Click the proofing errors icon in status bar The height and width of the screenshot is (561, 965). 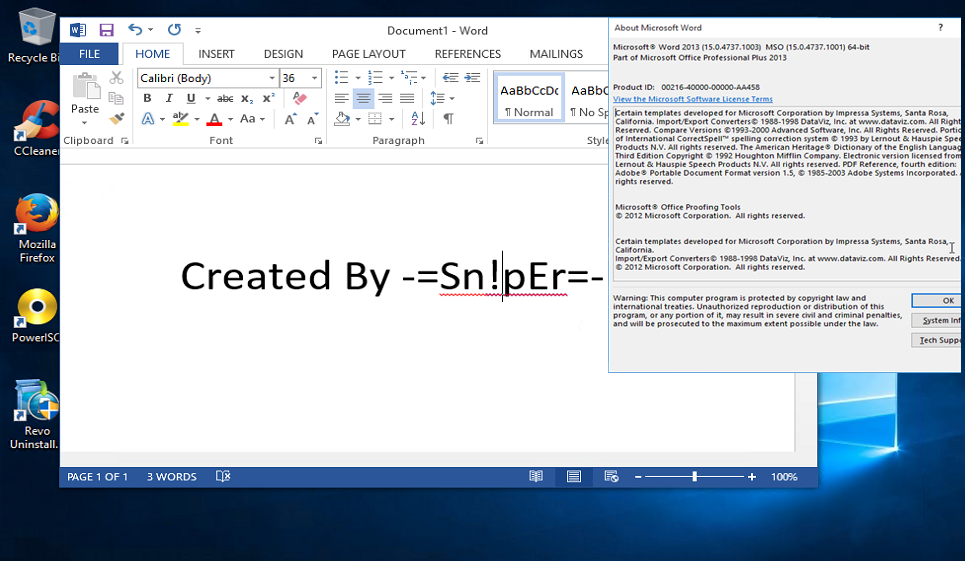point(223,476)
